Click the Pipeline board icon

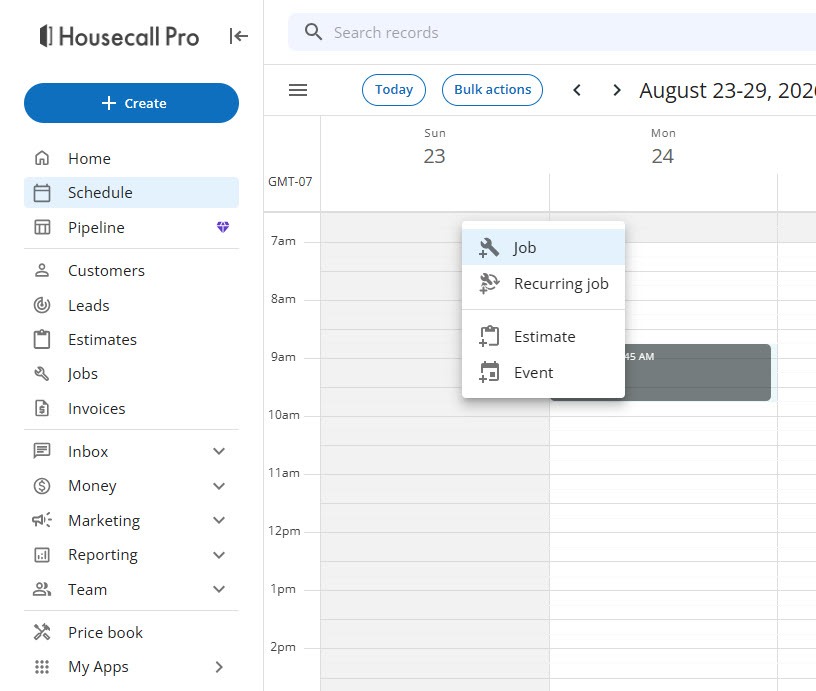tap(42, 227)
